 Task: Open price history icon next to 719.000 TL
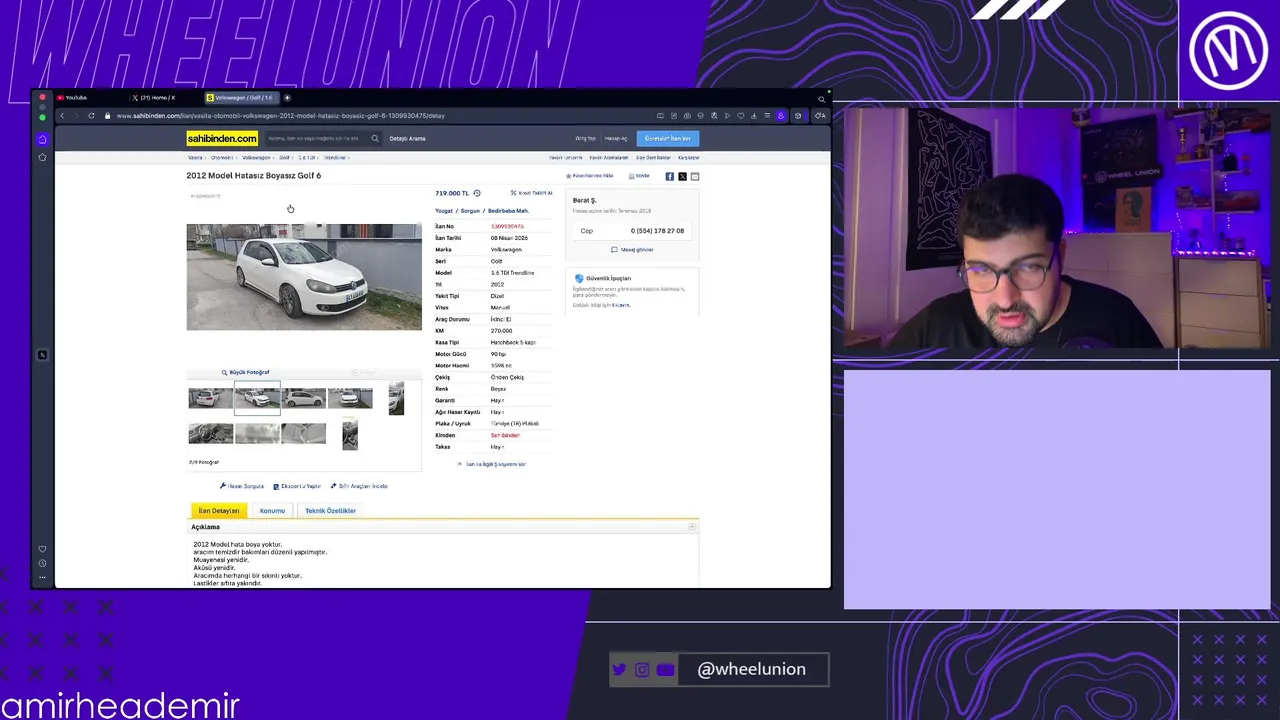click(x=477, y=193)
